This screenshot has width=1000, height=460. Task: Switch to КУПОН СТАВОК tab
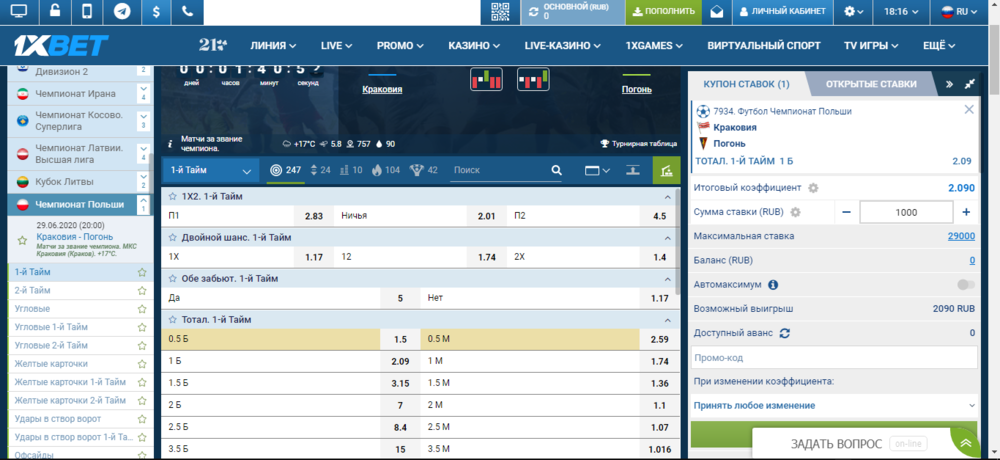coord(746,84)
